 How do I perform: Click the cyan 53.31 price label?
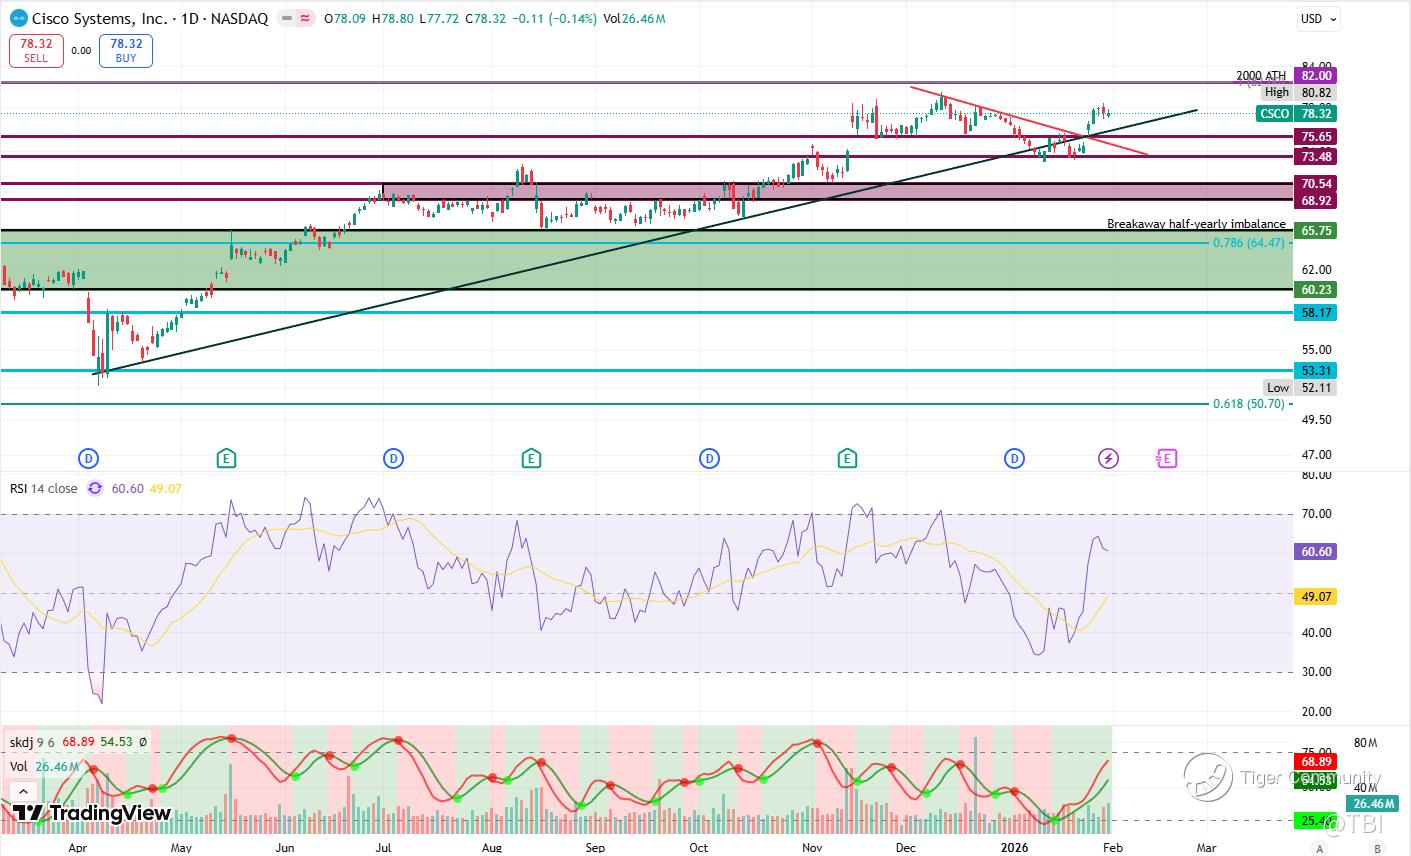(1316, 371)
